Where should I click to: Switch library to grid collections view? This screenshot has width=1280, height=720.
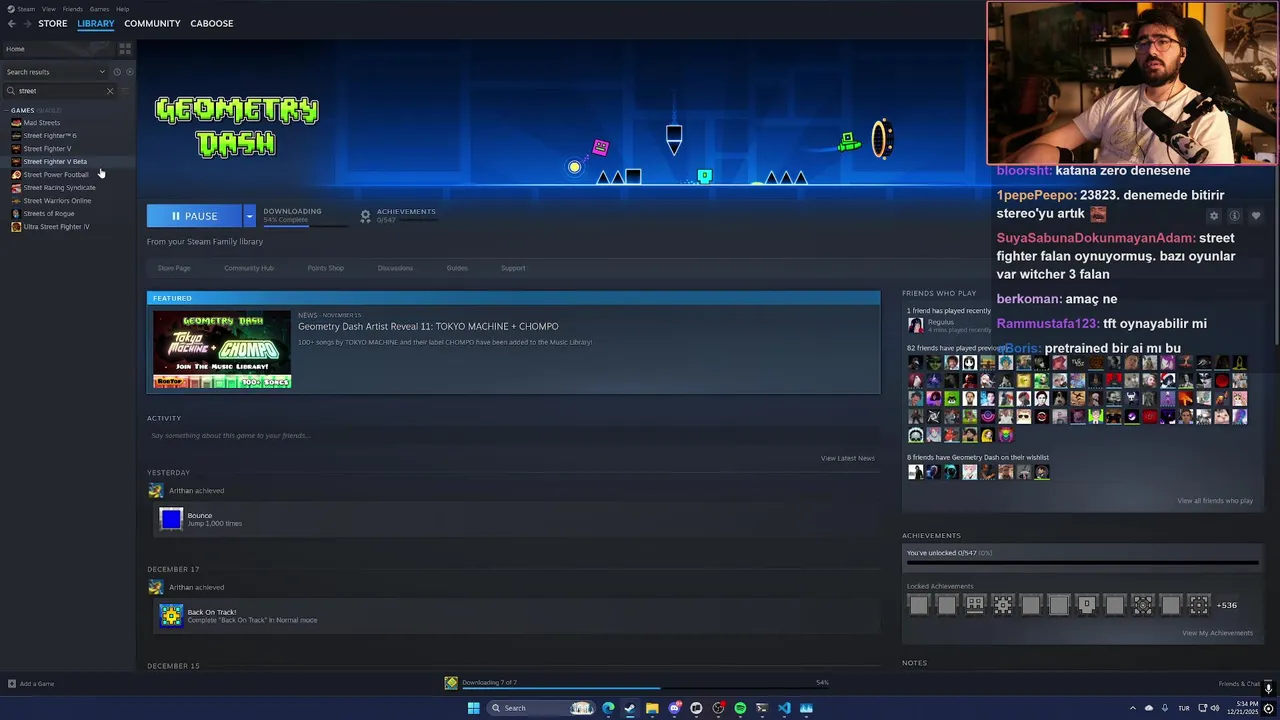[x=125, y=48]
